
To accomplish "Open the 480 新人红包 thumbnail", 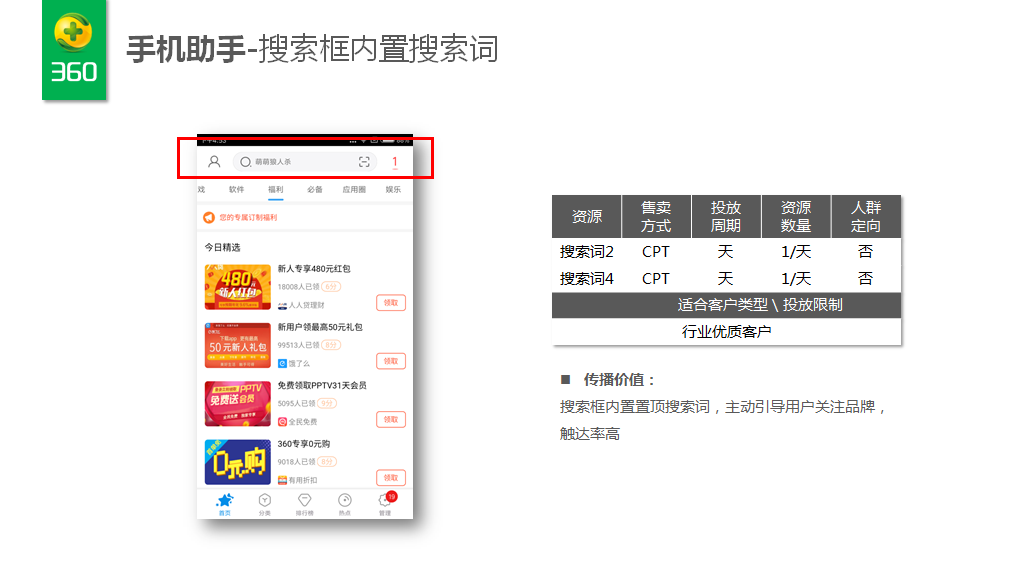I will [238, 287].
